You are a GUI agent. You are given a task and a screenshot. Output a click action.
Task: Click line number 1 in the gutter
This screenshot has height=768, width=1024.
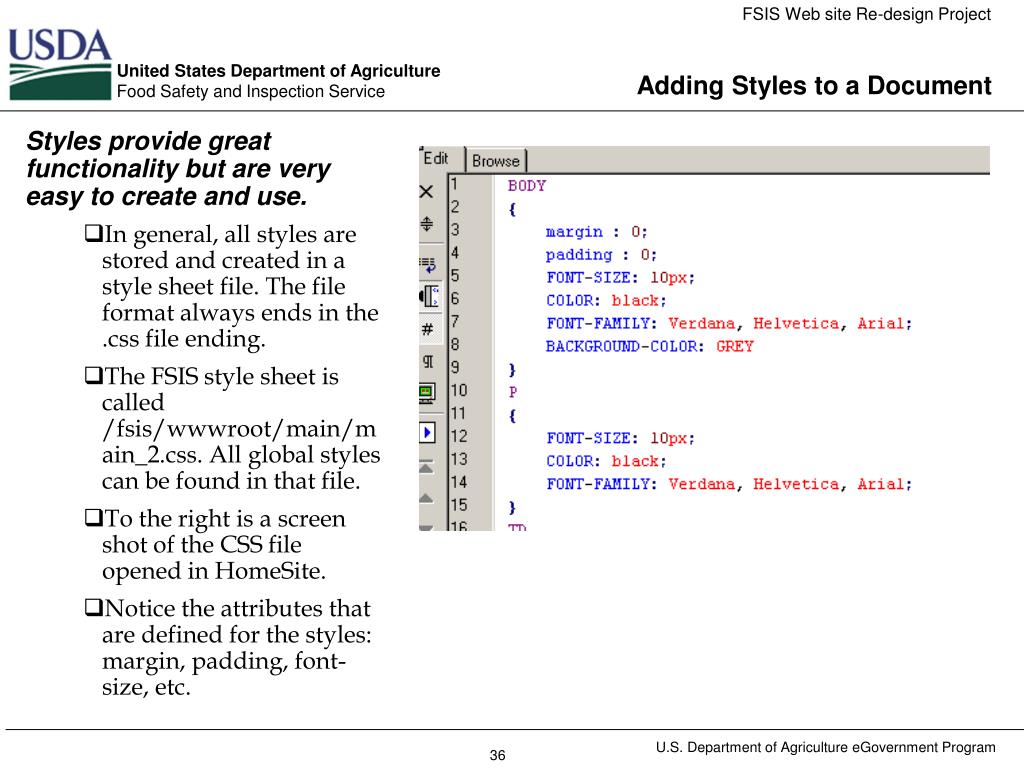[454, 184]
